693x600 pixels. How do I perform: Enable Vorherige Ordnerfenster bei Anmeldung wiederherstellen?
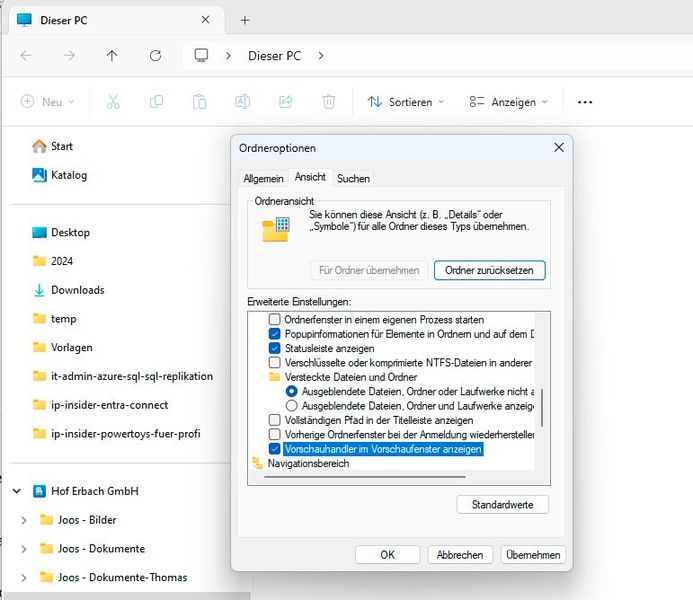(274, 434)
